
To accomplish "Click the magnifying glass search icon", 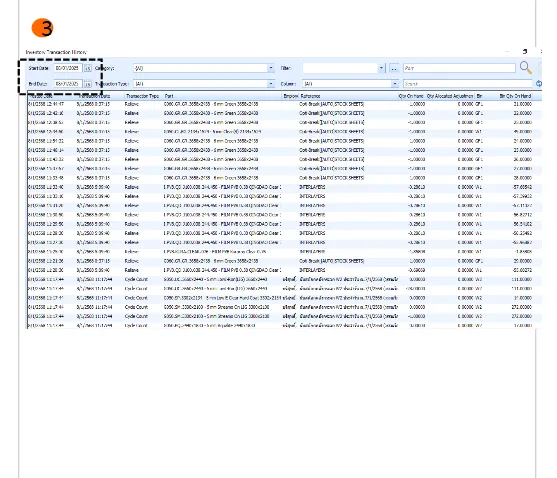I will [526, 67].
